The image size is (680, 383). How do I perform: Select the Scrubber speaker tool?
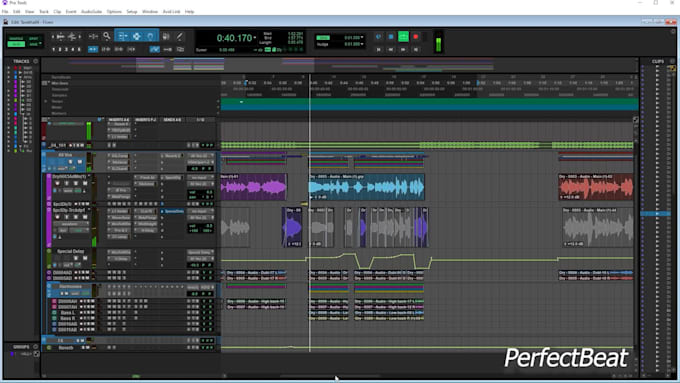click(x=166, y=36)
